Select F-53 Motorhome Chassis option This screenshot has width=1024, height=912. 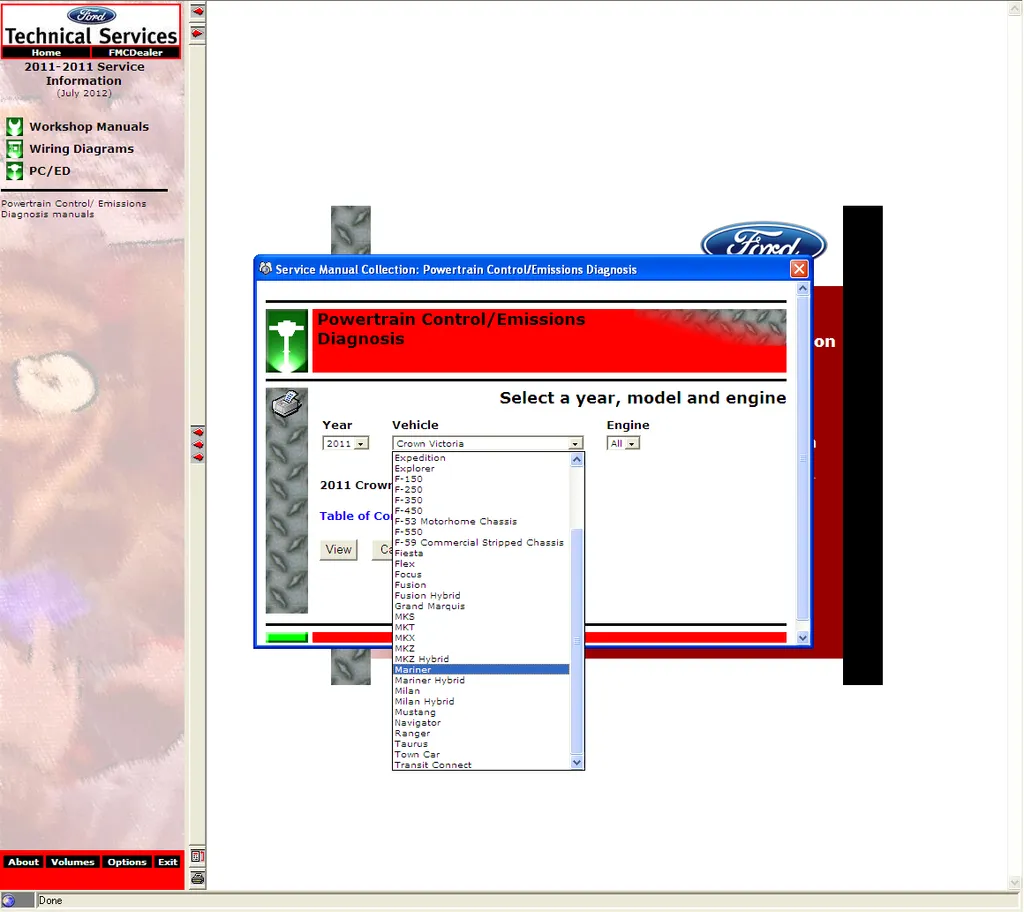pos(481,521)
